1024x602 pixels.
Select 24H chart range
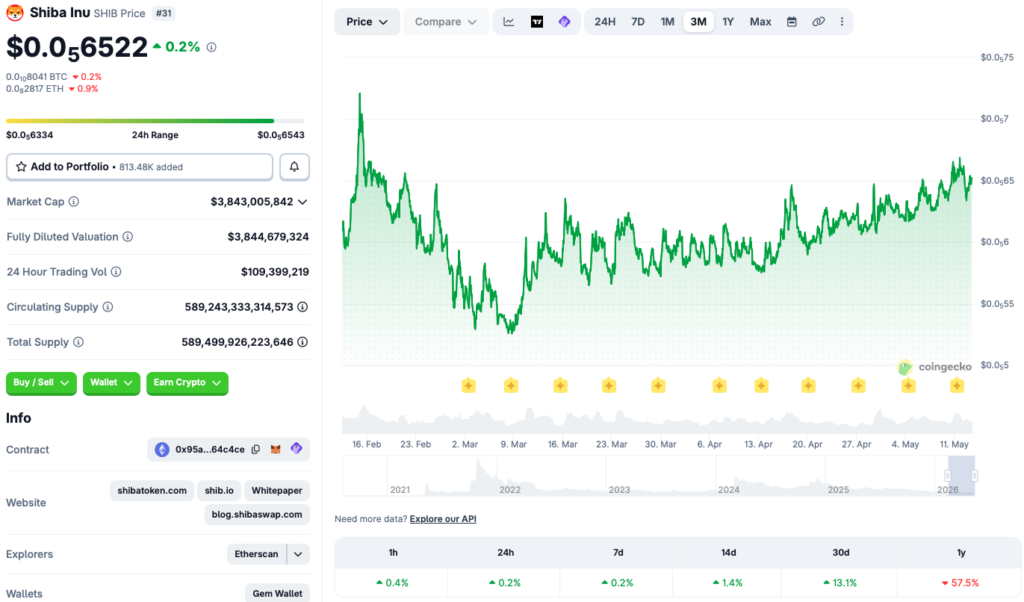coord(605,22)
